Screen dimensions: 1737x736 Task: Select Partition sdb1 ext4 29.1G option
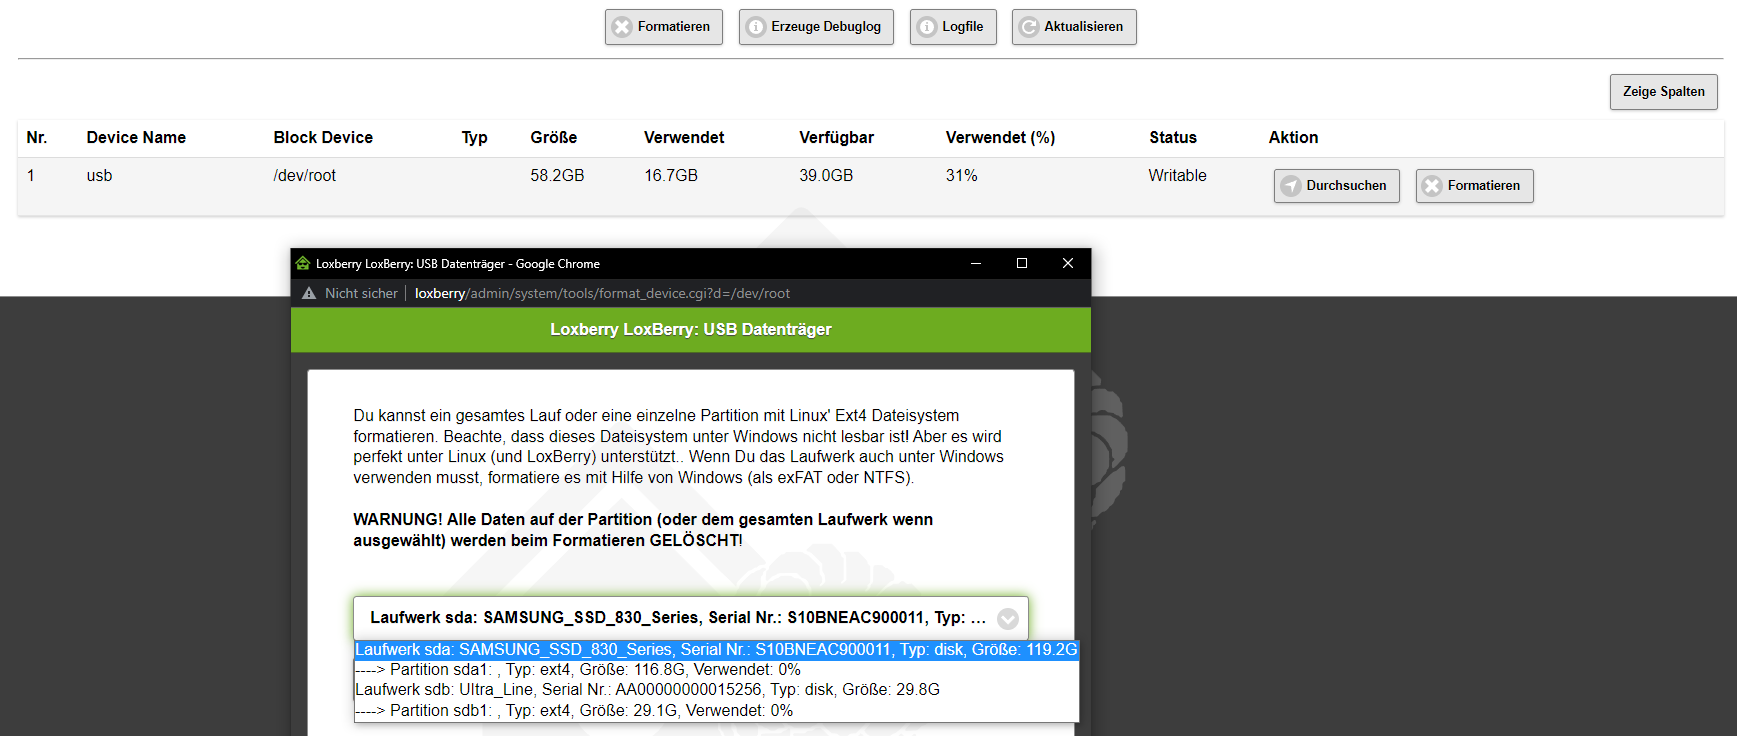pyautogui.click(x=717, y=711)
